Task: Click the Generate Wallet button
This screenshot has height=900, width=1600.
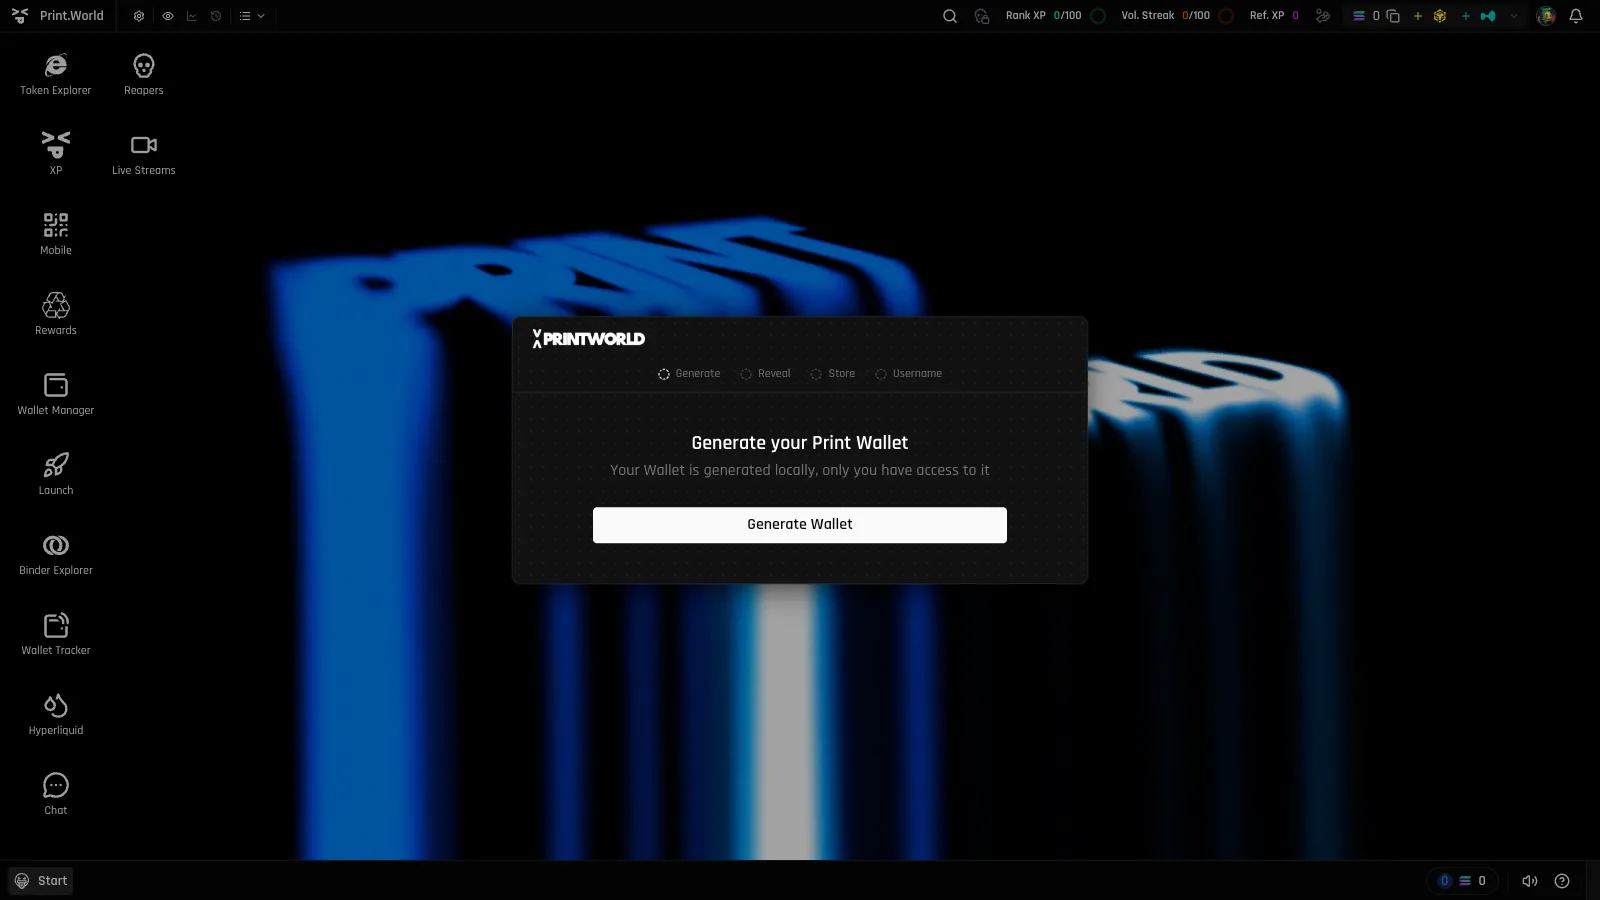Action: click(x=800, y=525)
